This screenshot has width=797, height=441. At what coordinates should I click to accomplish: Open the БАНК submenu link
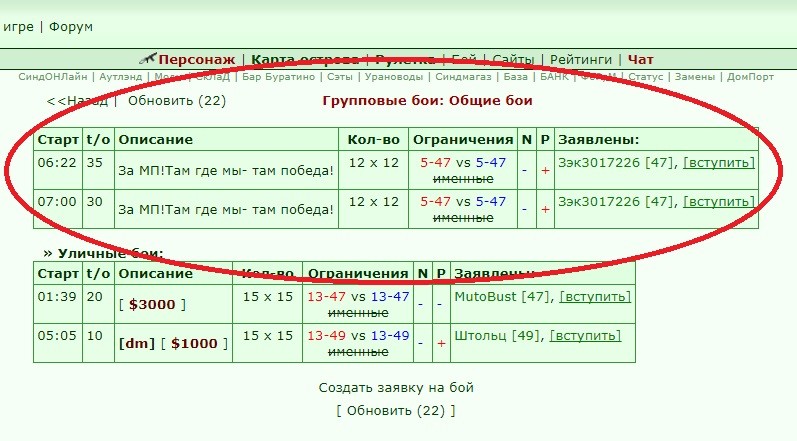[554, 77]
